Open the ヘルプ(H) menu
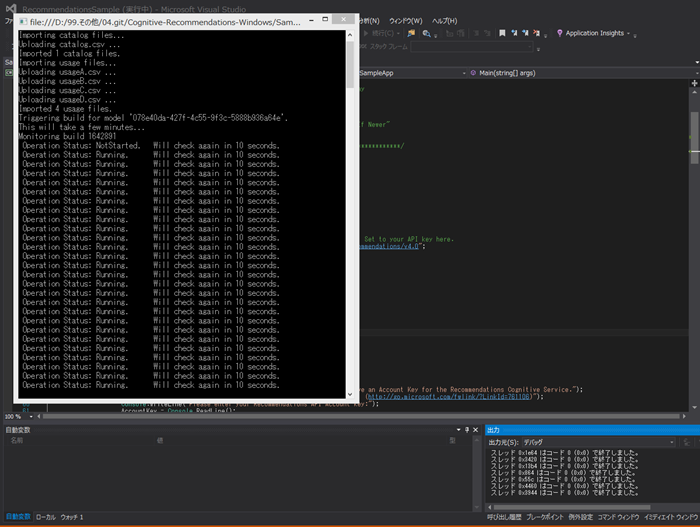Viewport: 700px width, 527px height. 444,21
